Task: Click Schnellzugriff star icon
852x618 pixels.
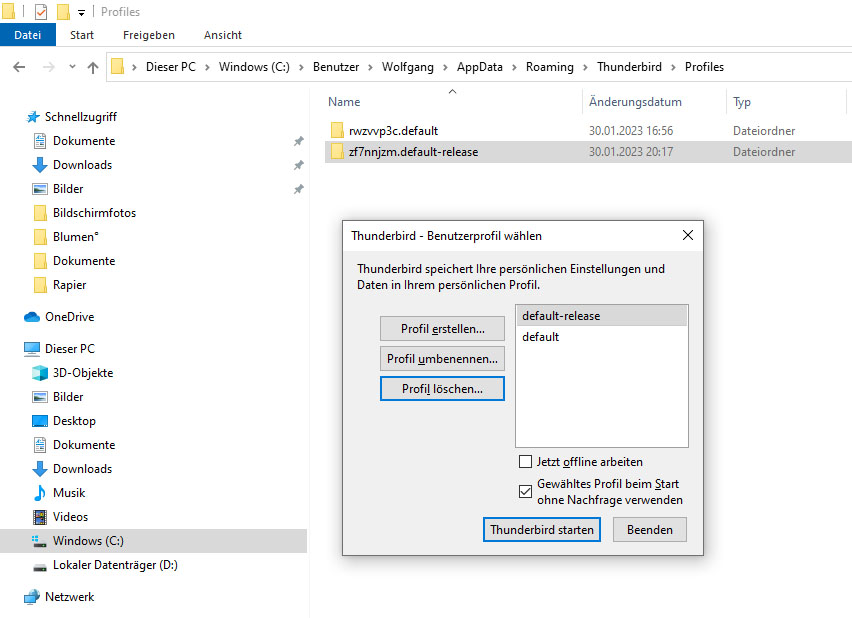Action: coord(33,117)
